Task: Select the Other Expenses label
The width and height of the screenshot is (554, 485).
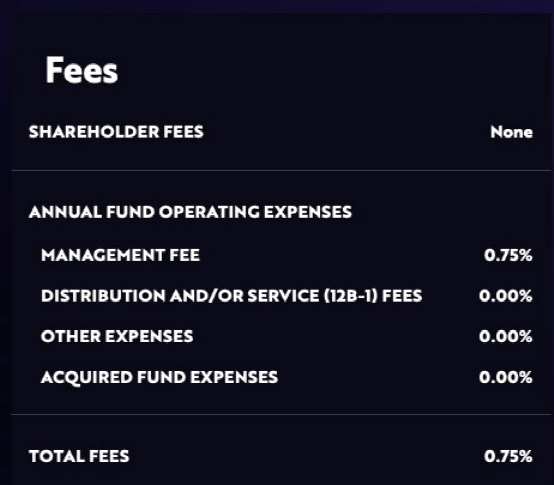Action: [117, 336]
